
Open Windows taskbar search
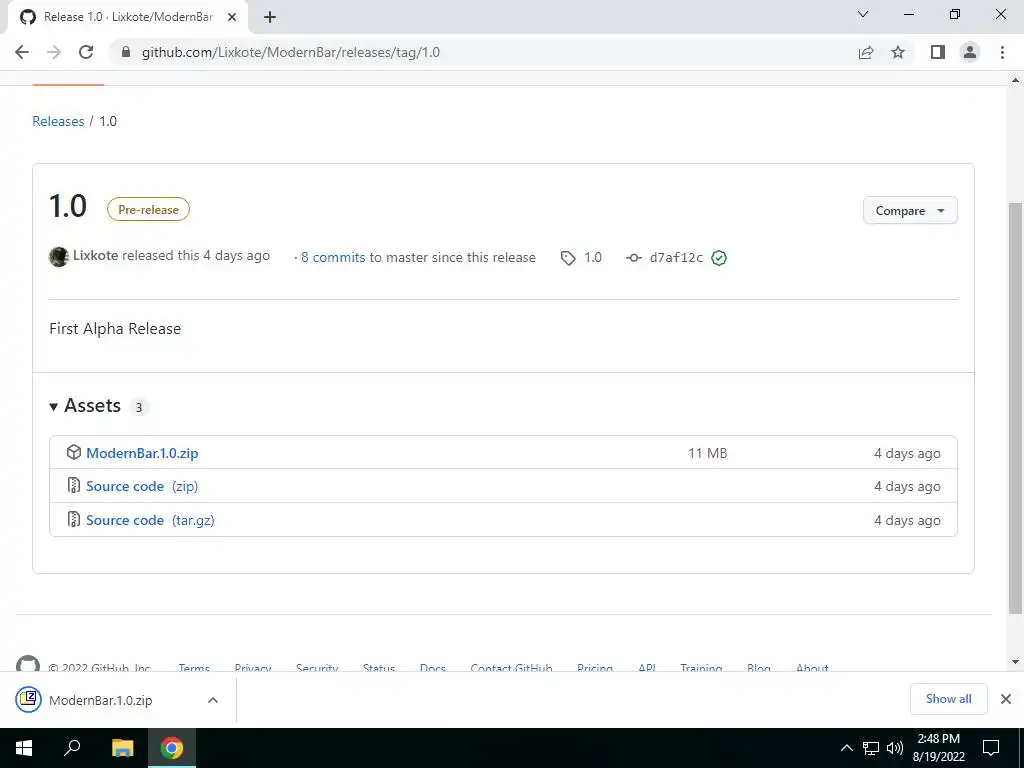[72, 748]
